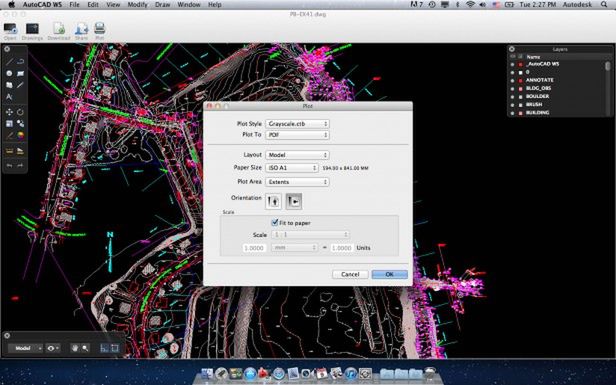Toggle visibility of the ANNOTATE layer
Screen dimensions: 616x385
512,80
